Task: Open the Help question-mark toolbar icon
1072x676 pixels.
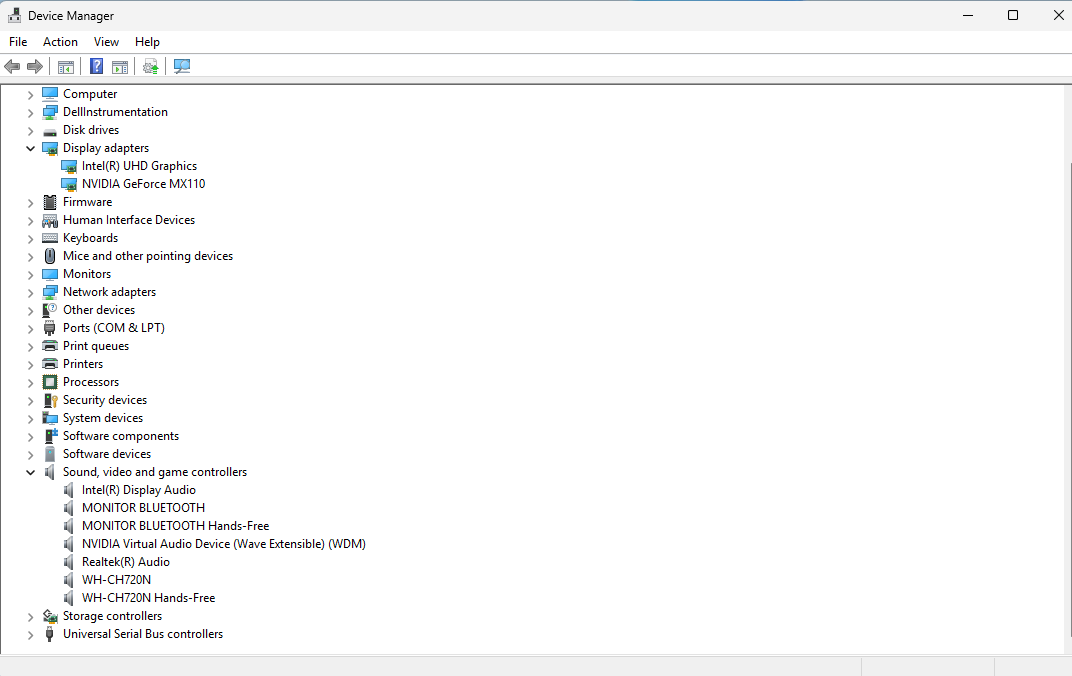Action: pyautogui.click(x=96, y=66)
